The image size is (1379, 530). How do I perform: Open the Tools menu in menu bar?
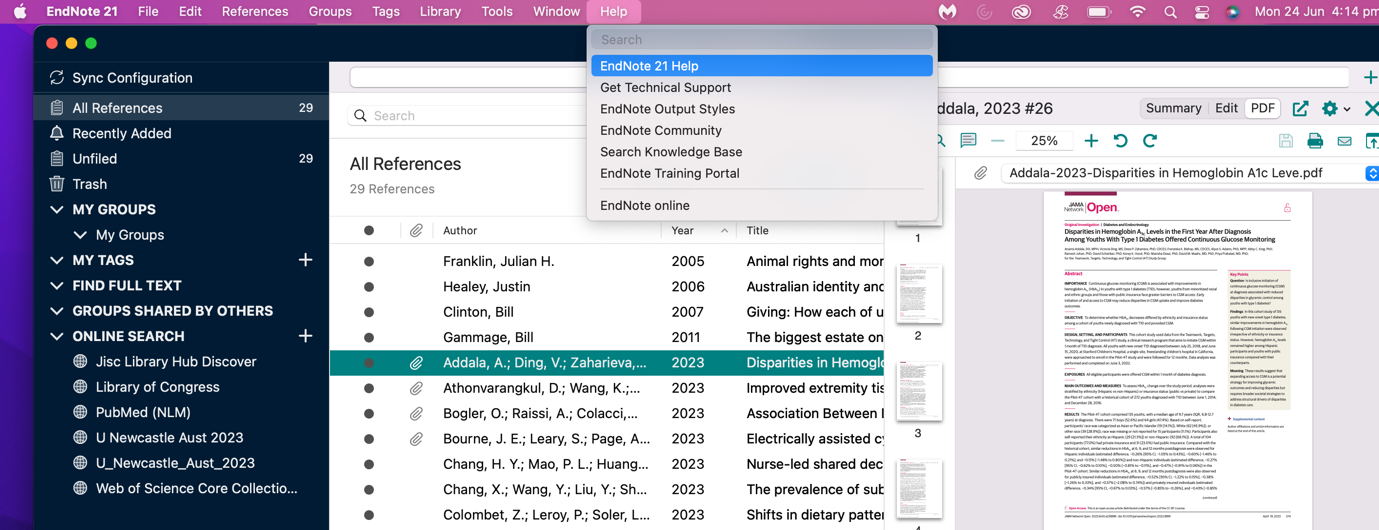[497, 12]
